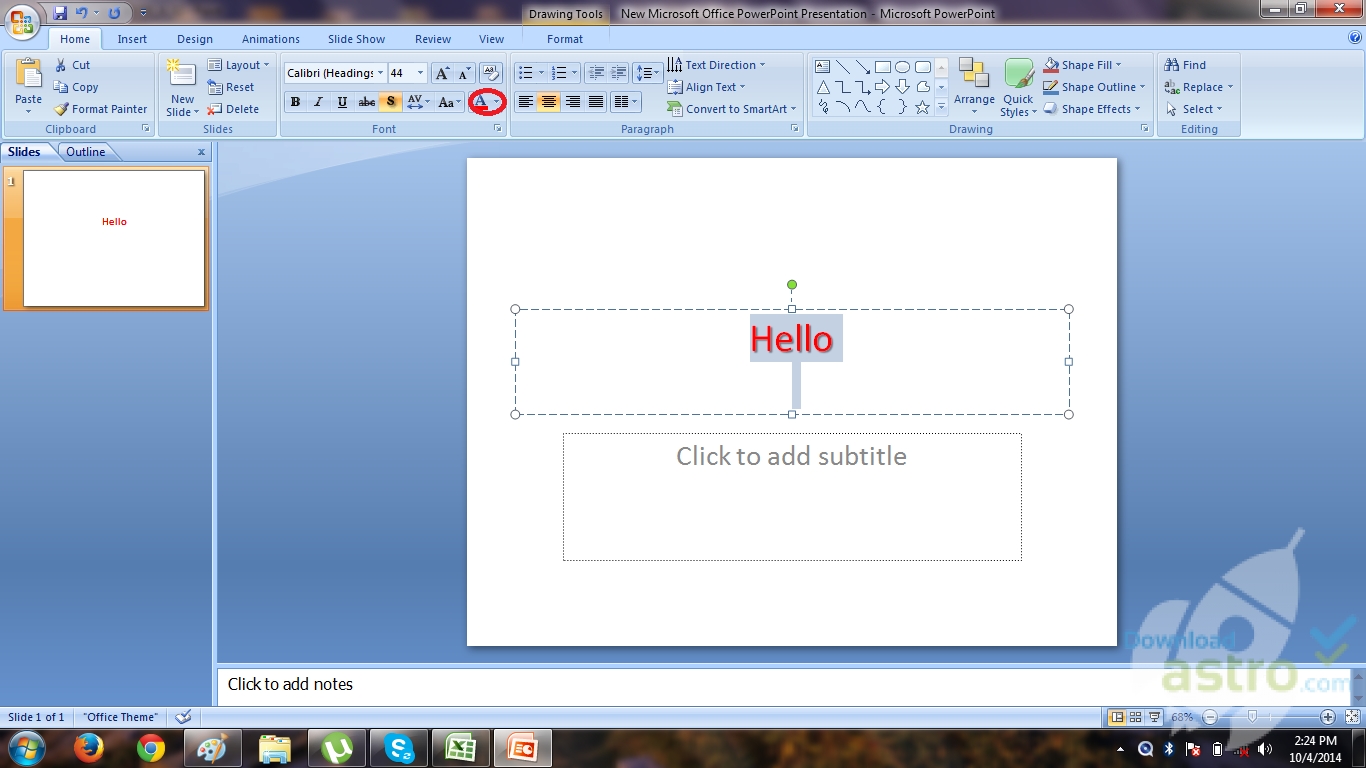Click the Increase Font Size icon

tap(441, 72)
